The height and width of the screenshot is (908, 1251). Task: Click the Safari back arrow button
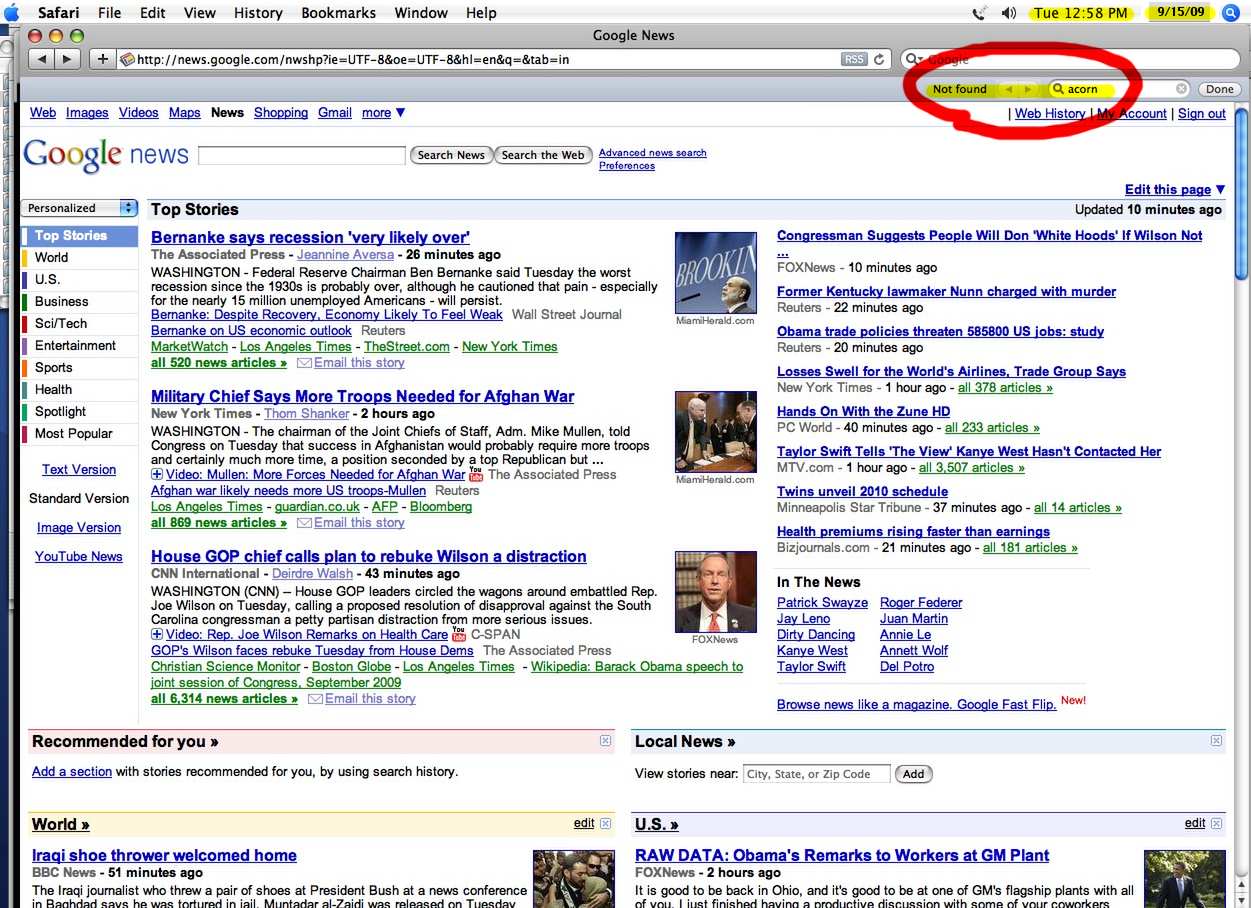(x=42, y=59)
